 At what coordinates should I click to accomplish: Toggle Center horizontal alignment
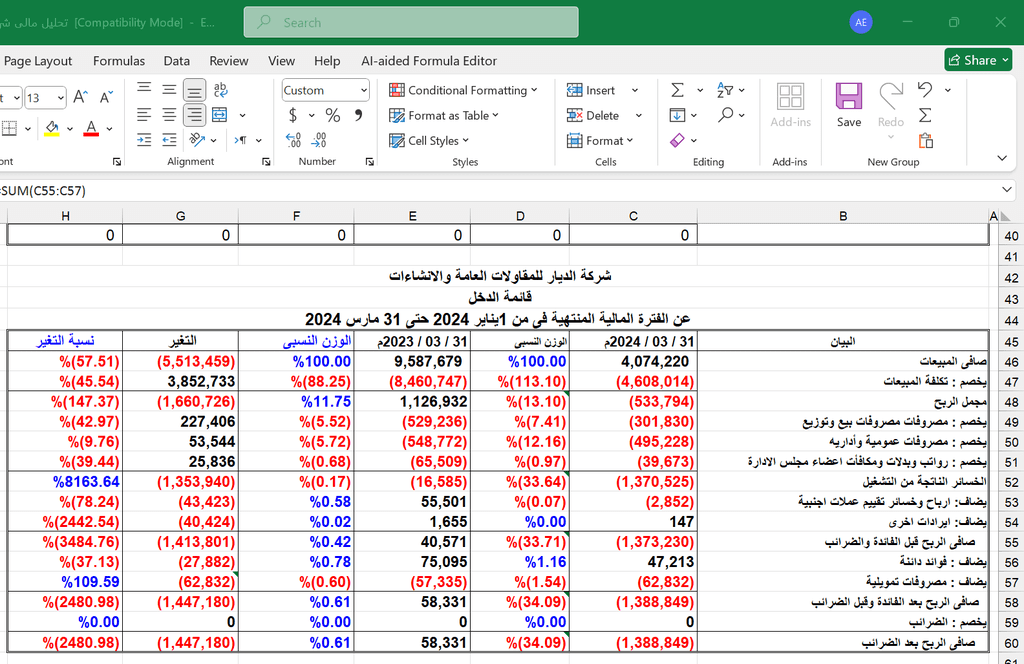pyautogui.click(x=169, y=115)
